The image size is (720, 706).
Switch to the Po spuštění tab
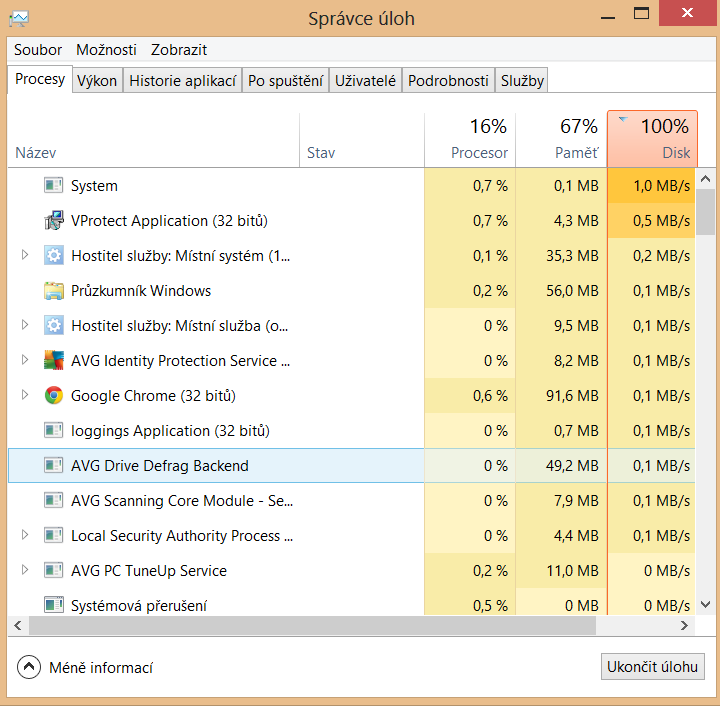[x=285, y=81]
